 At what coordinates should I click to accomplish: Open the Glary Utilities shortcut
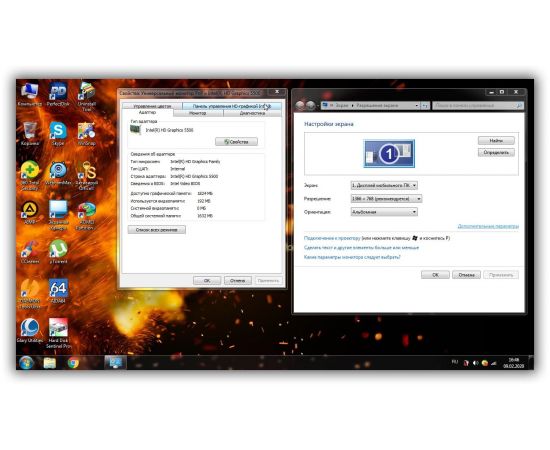tap(29, 330)
